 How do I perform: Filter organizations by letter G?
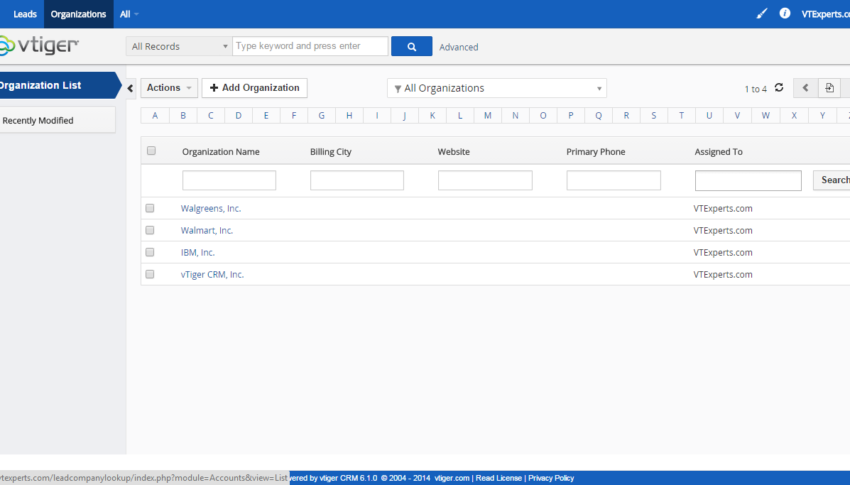[321, 115]
